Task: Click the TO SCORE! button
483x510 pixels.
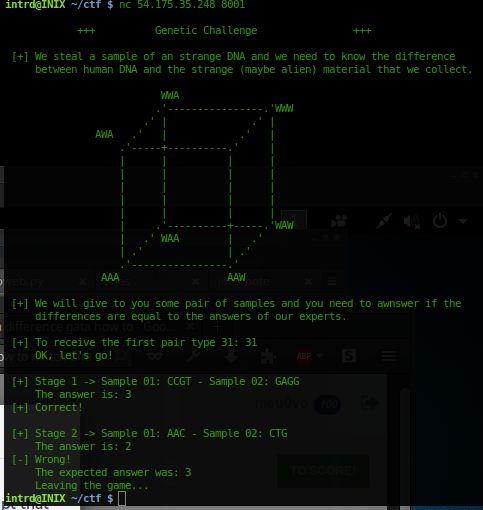Action: pos(323,471)
